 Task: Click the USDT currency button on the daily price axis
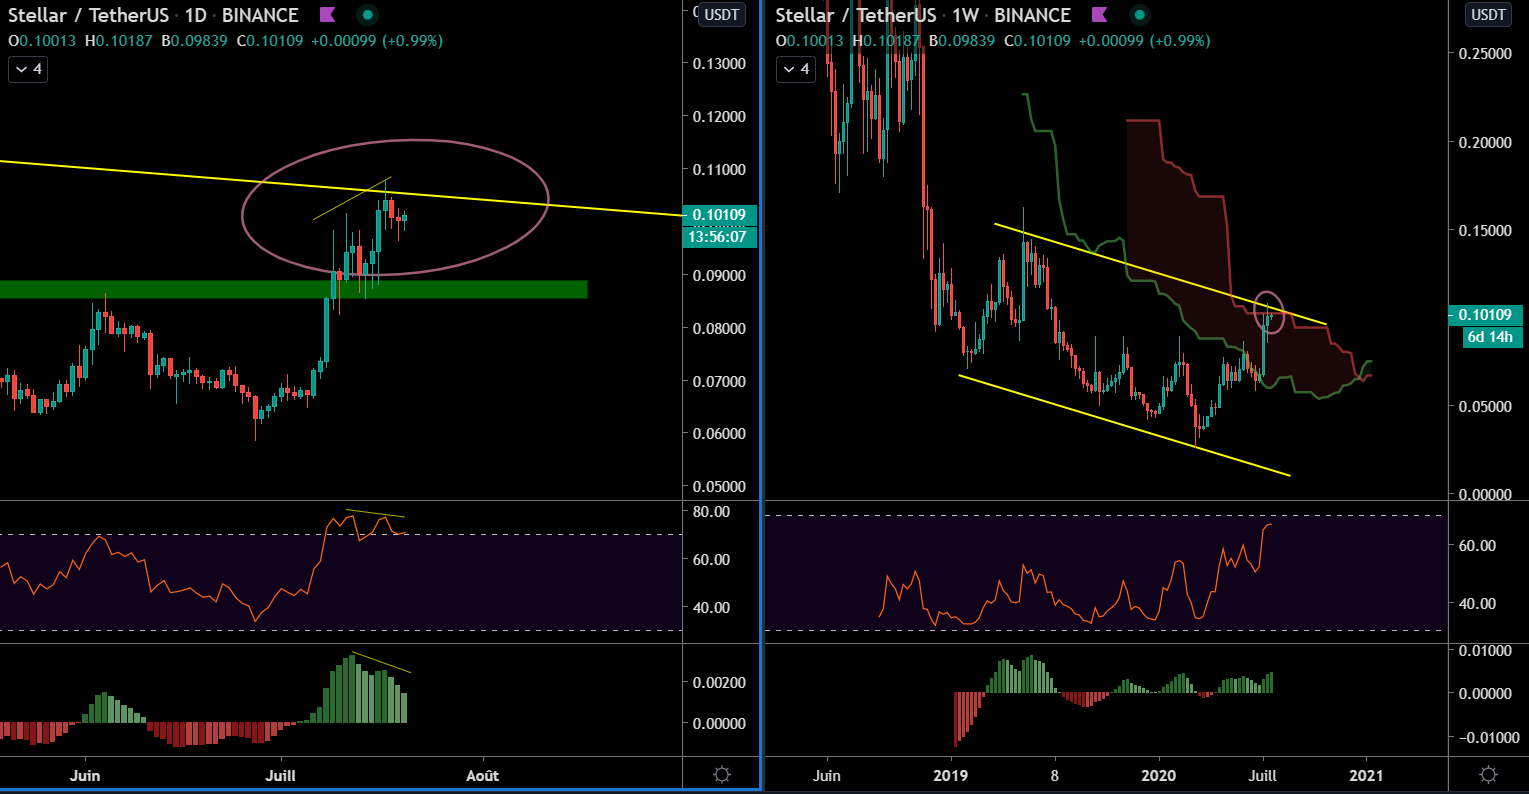(x=720, y=14)
